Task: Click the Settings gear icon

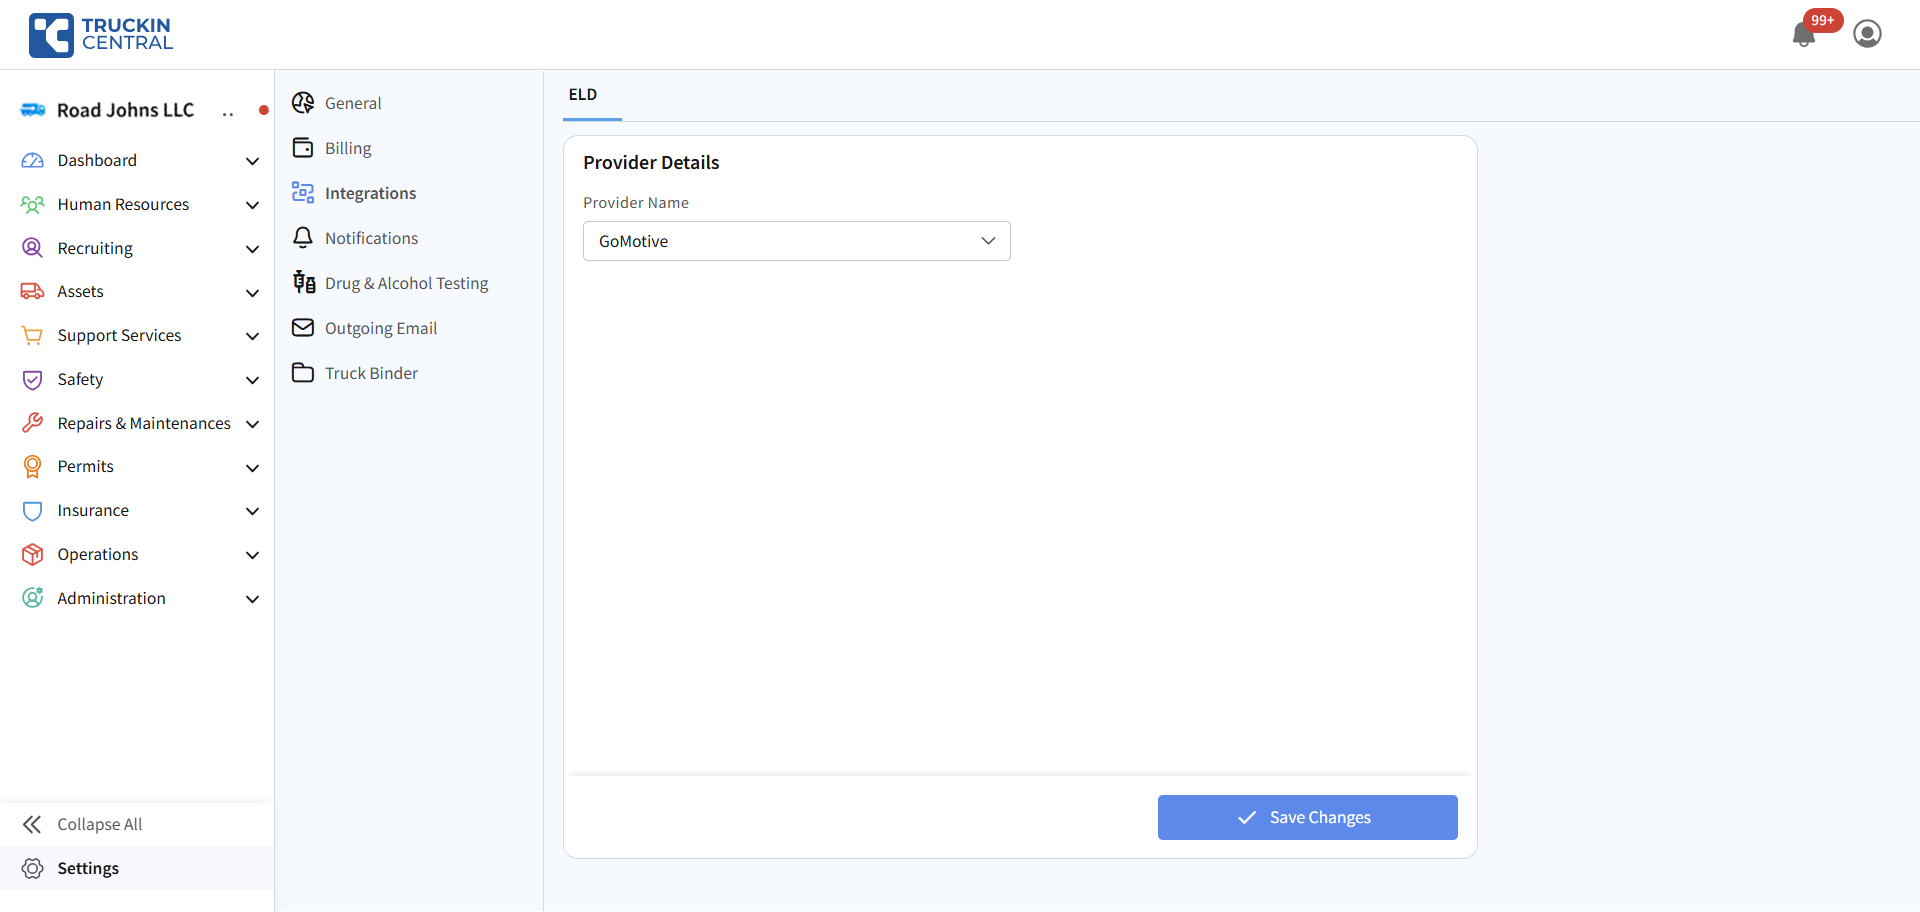Action: (33, 868)
